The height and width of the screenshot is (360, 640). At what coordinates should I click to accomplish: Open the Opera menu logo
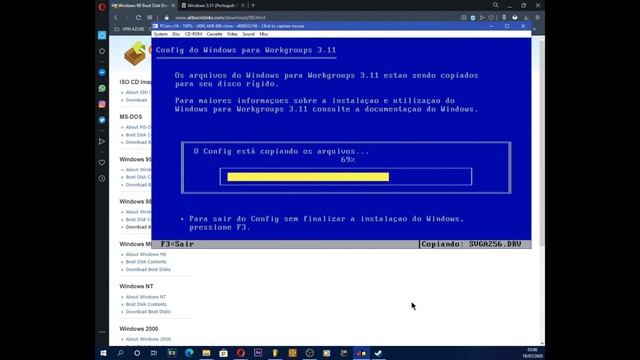[102, 6]
